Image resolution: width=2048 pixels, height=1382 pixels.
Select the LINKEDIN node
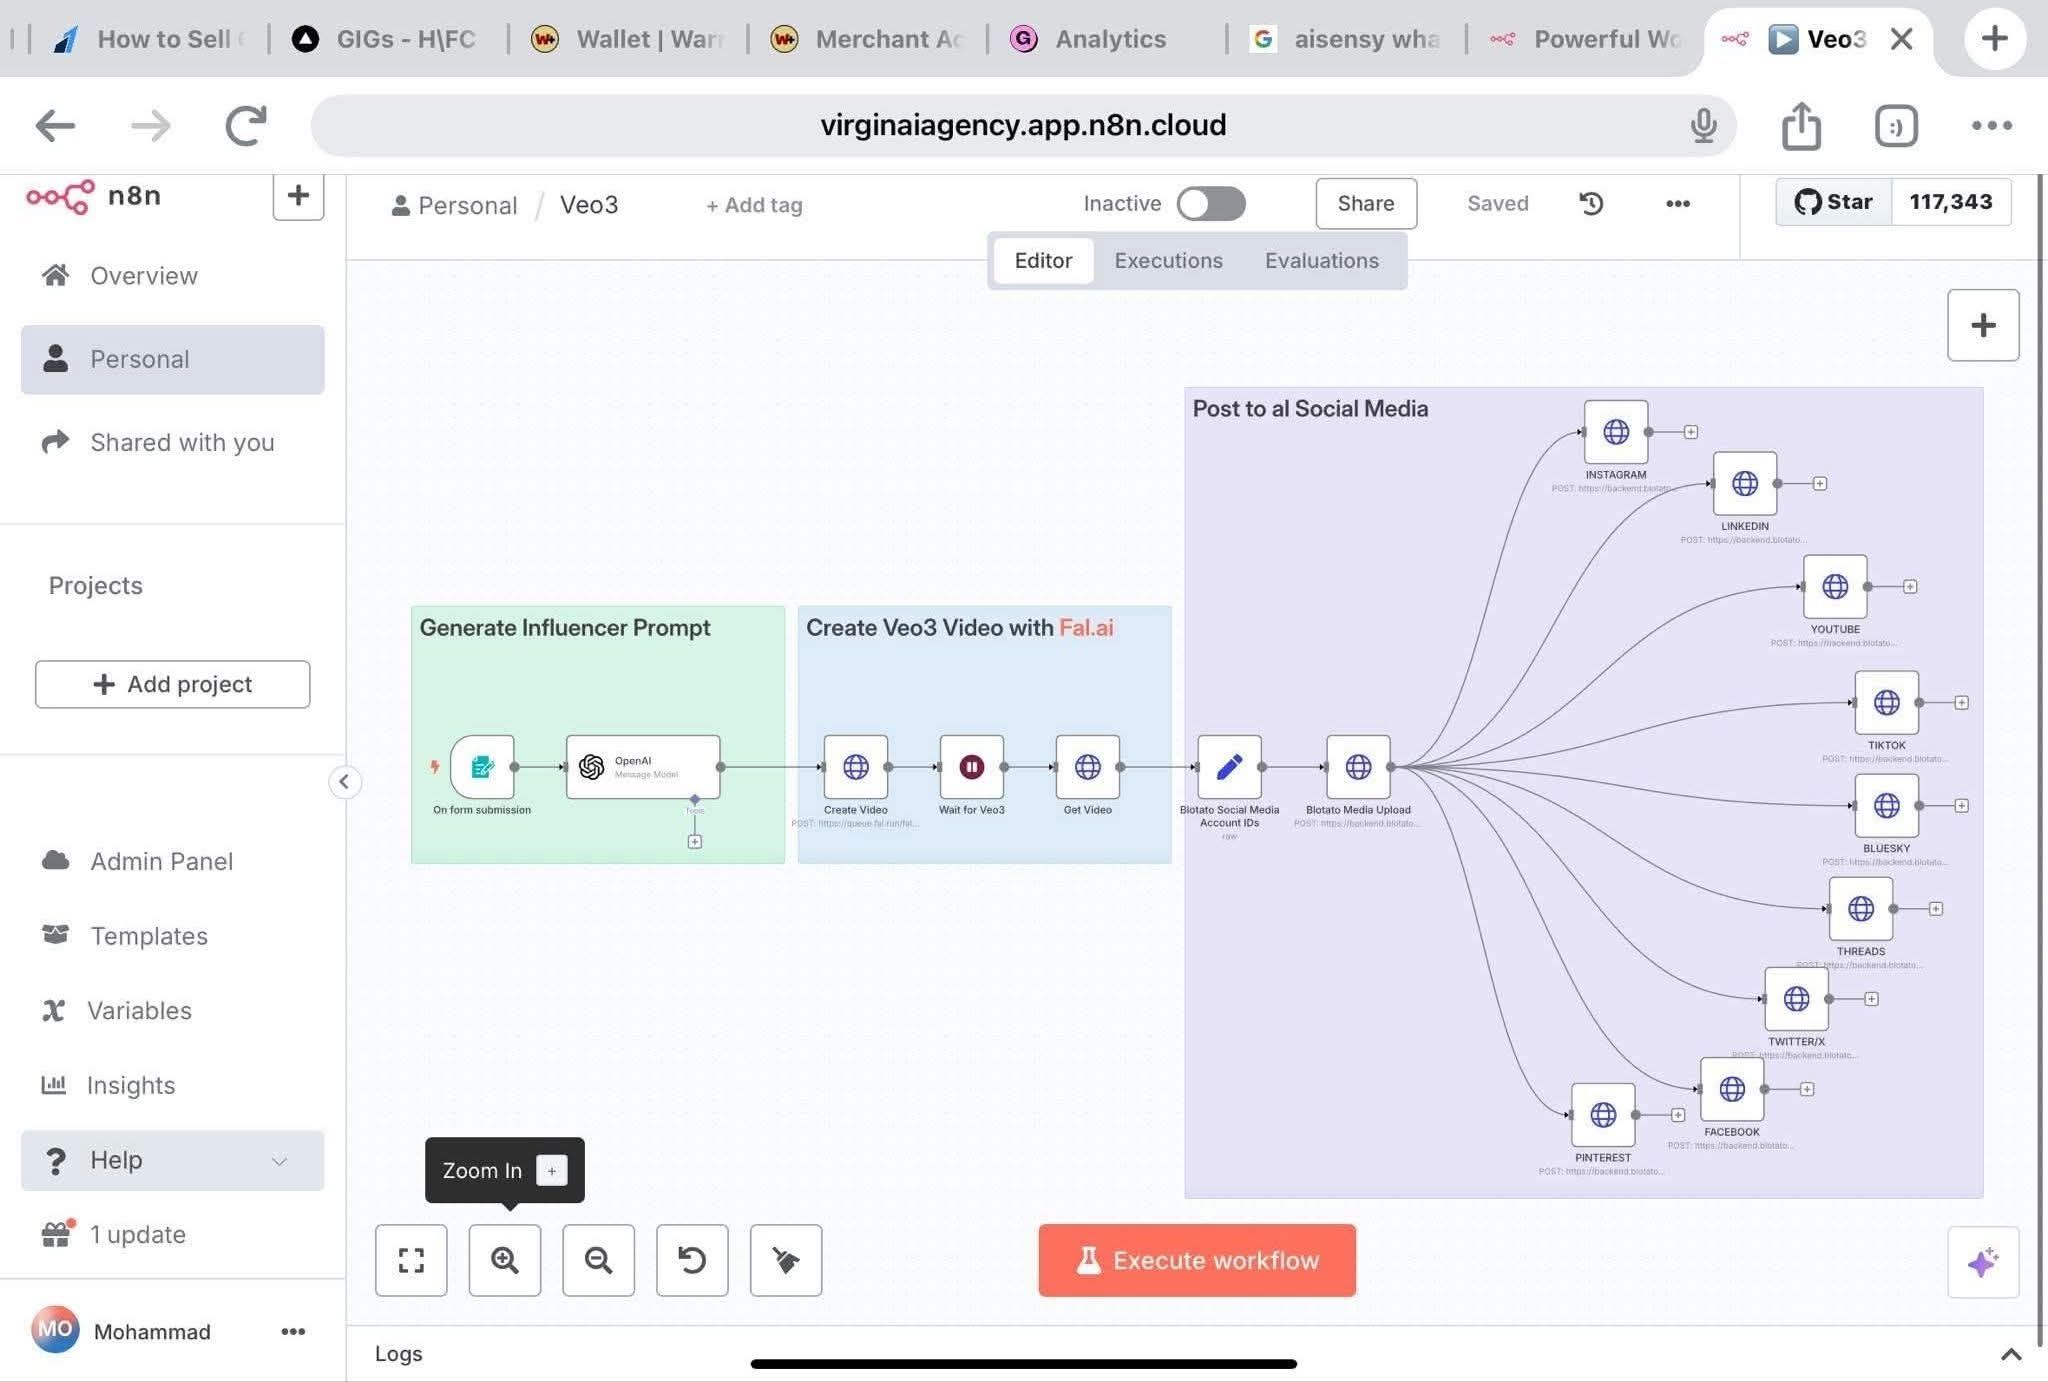[x=1745, y=484]
